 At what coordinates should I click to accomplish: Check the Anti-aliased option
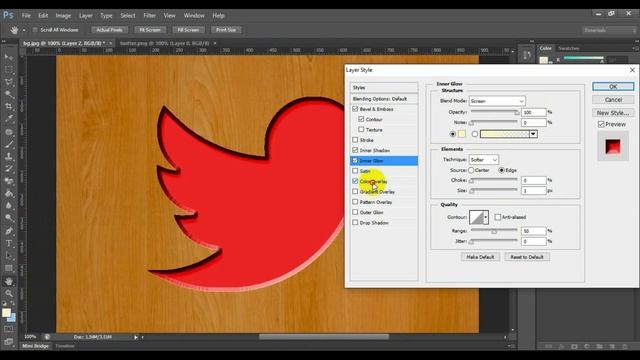[498, 217]
